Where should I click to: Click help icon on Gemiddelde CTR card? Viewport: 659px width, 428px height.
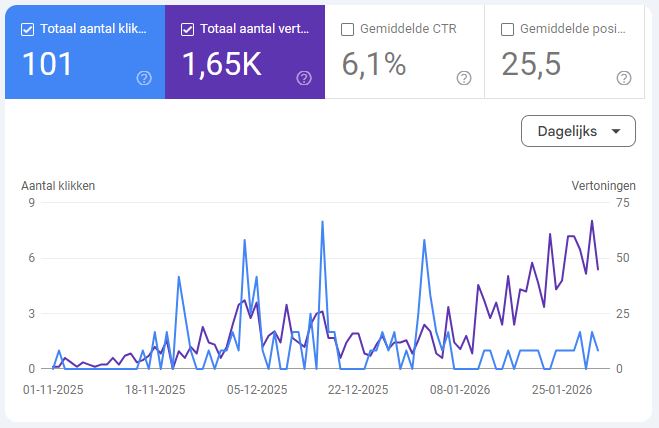click(x=464, y=78)
